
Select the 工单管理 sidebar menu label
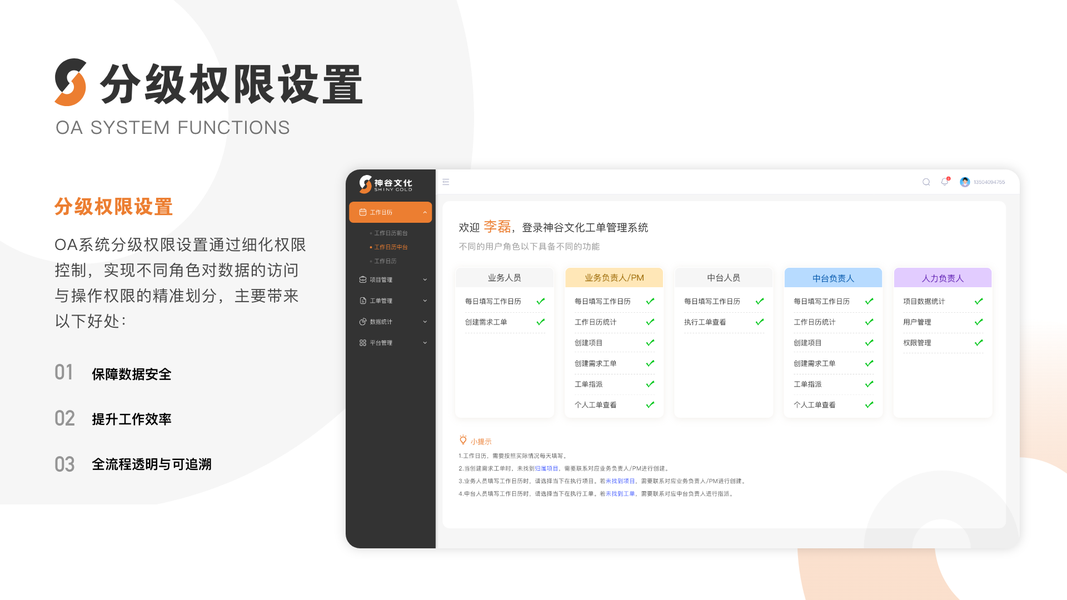(x=381, y=301)
